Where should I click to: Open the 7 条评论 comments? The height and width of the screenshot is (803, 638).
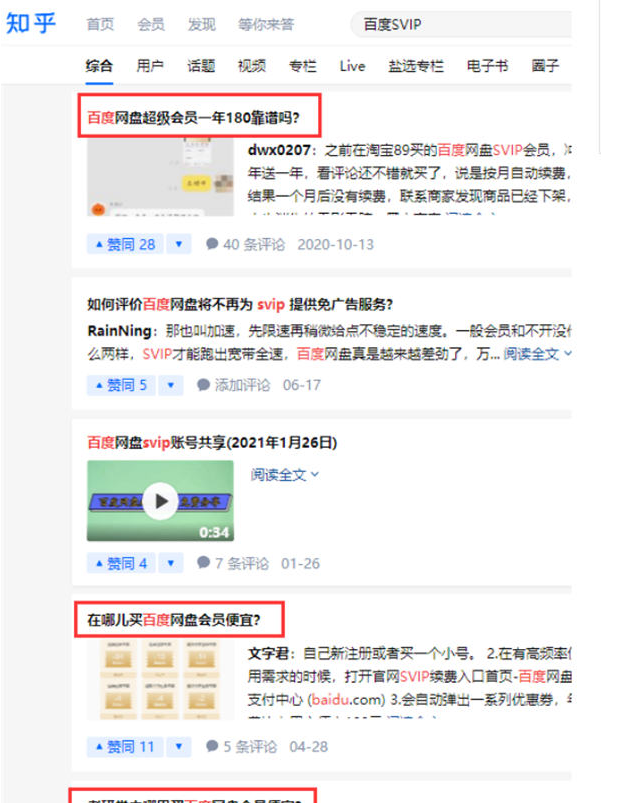pos(233,563)
